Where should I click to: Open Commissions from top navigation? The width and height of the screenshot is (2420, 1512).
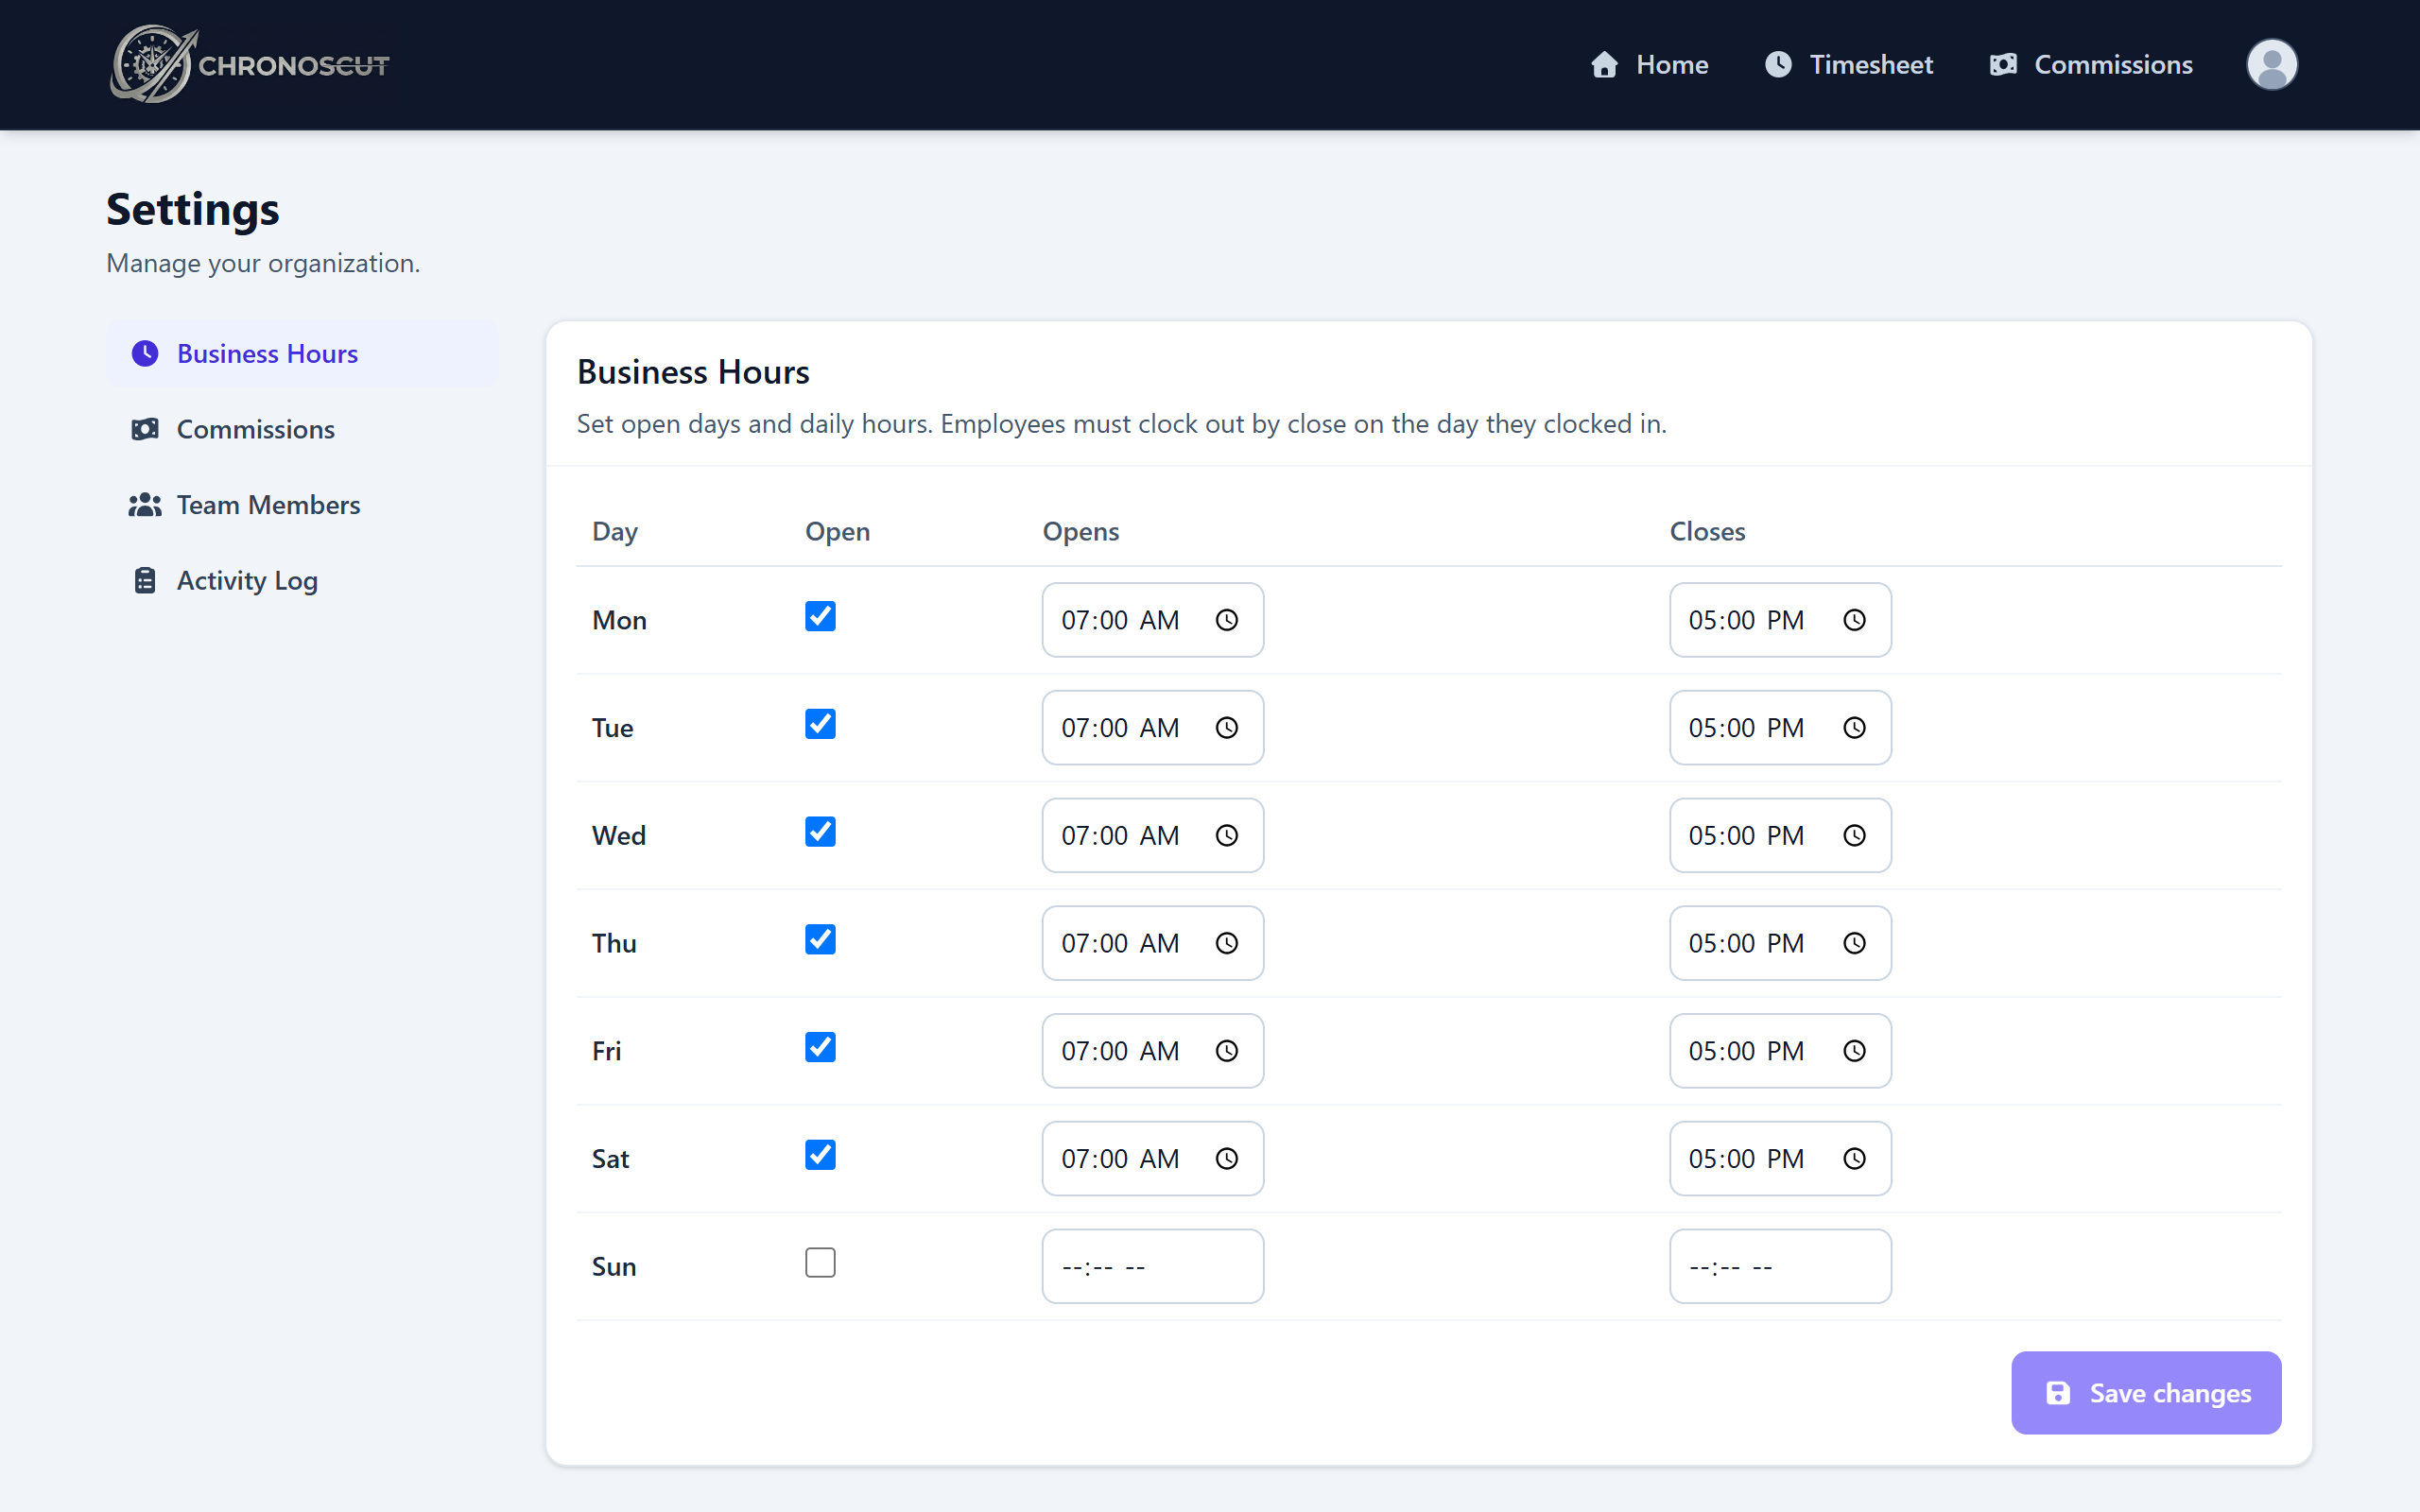click(2091, 65)
